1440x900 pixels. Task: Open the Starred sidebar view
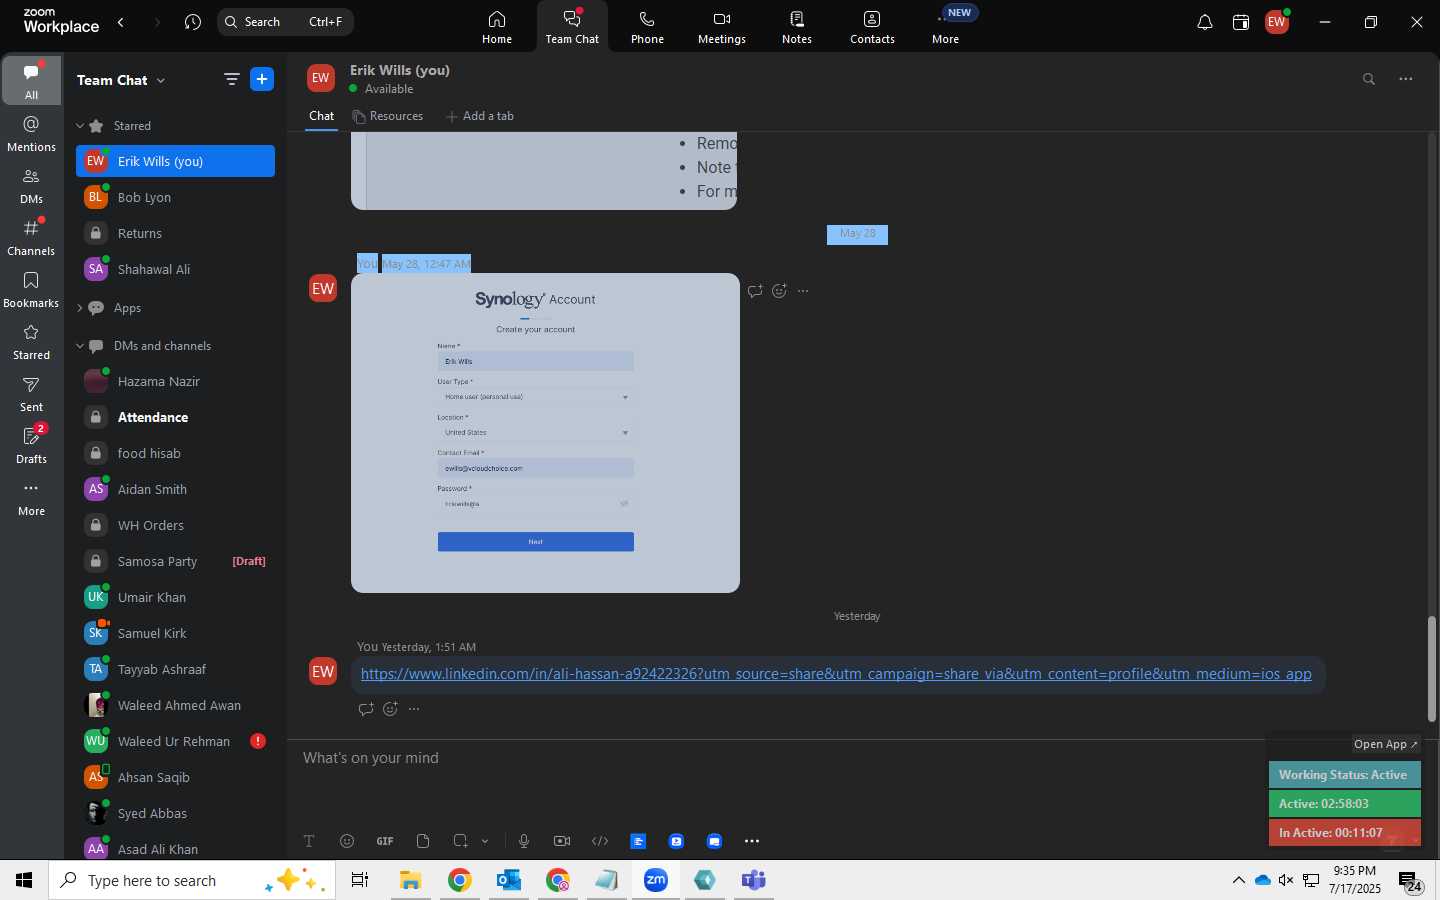click(31, 342)
